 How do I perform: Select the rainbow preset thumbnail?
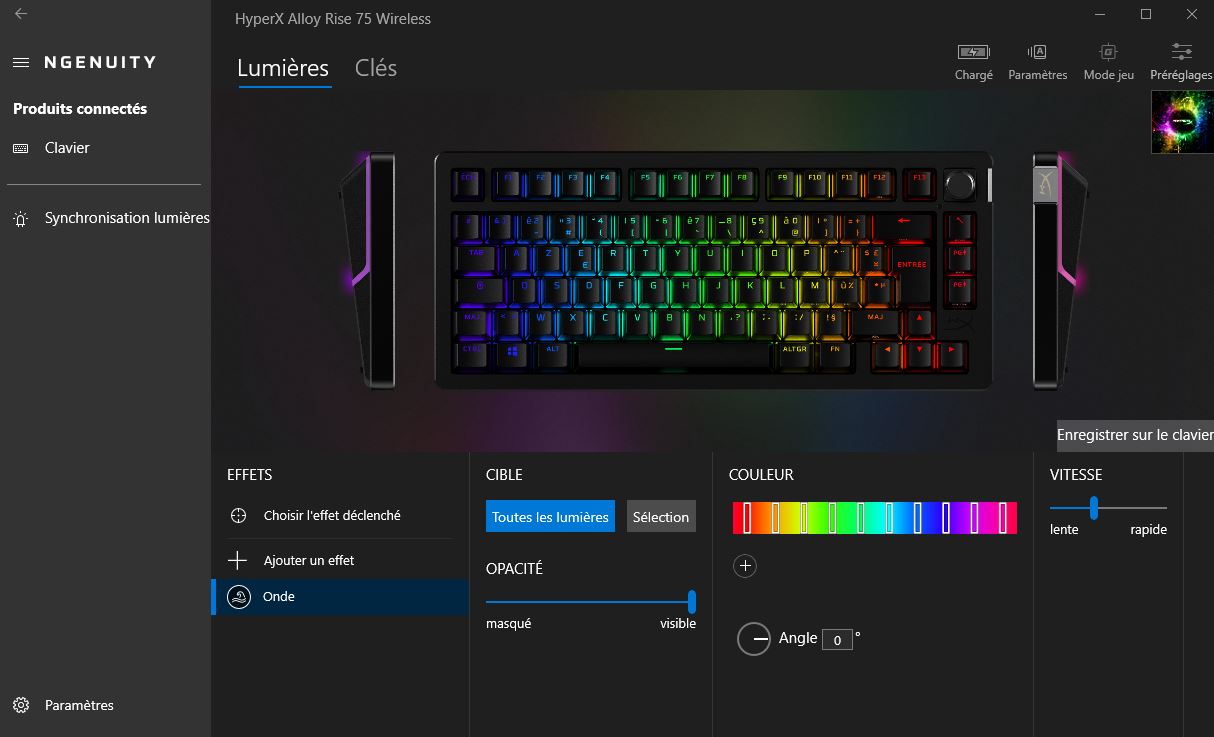[1182, 122]
